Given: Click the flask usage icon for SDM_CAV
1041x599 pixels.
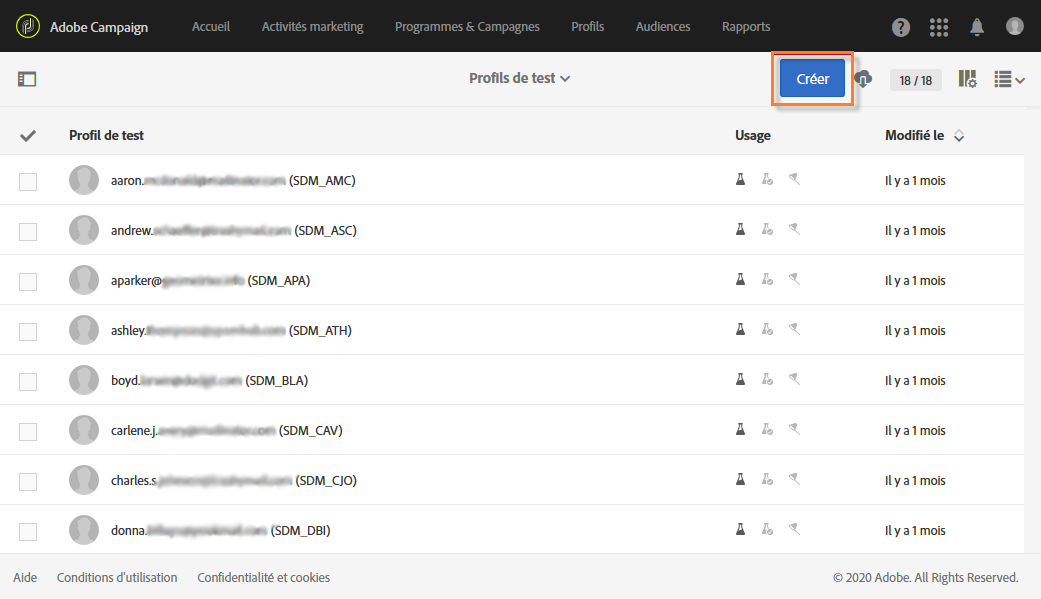Looking at the screenshot, I should click(x=740, y=429).
